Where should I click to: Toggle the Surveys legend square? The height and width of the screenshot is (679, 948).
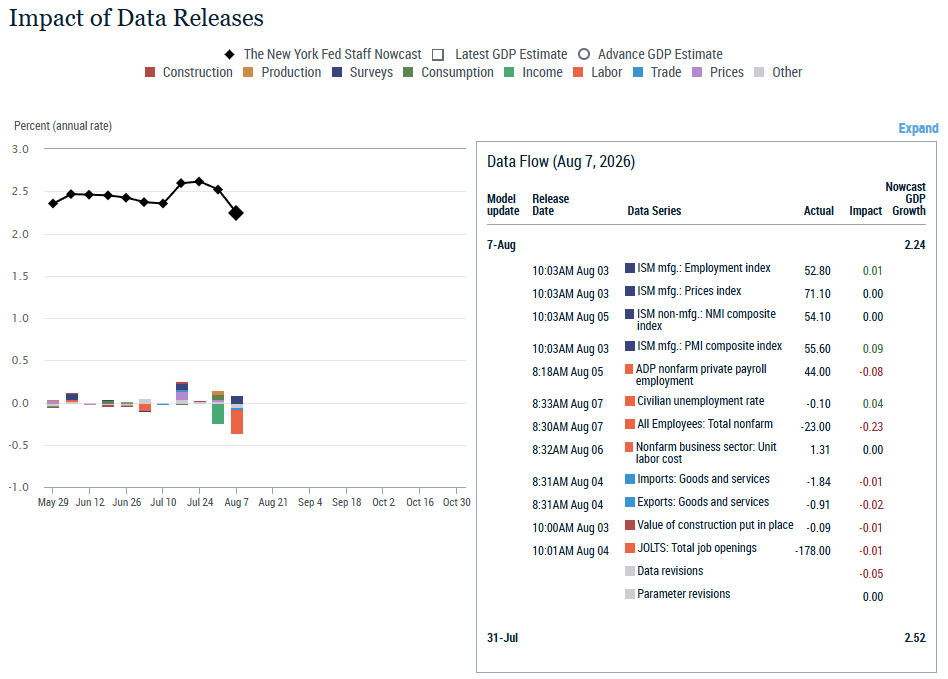[337, 73]
